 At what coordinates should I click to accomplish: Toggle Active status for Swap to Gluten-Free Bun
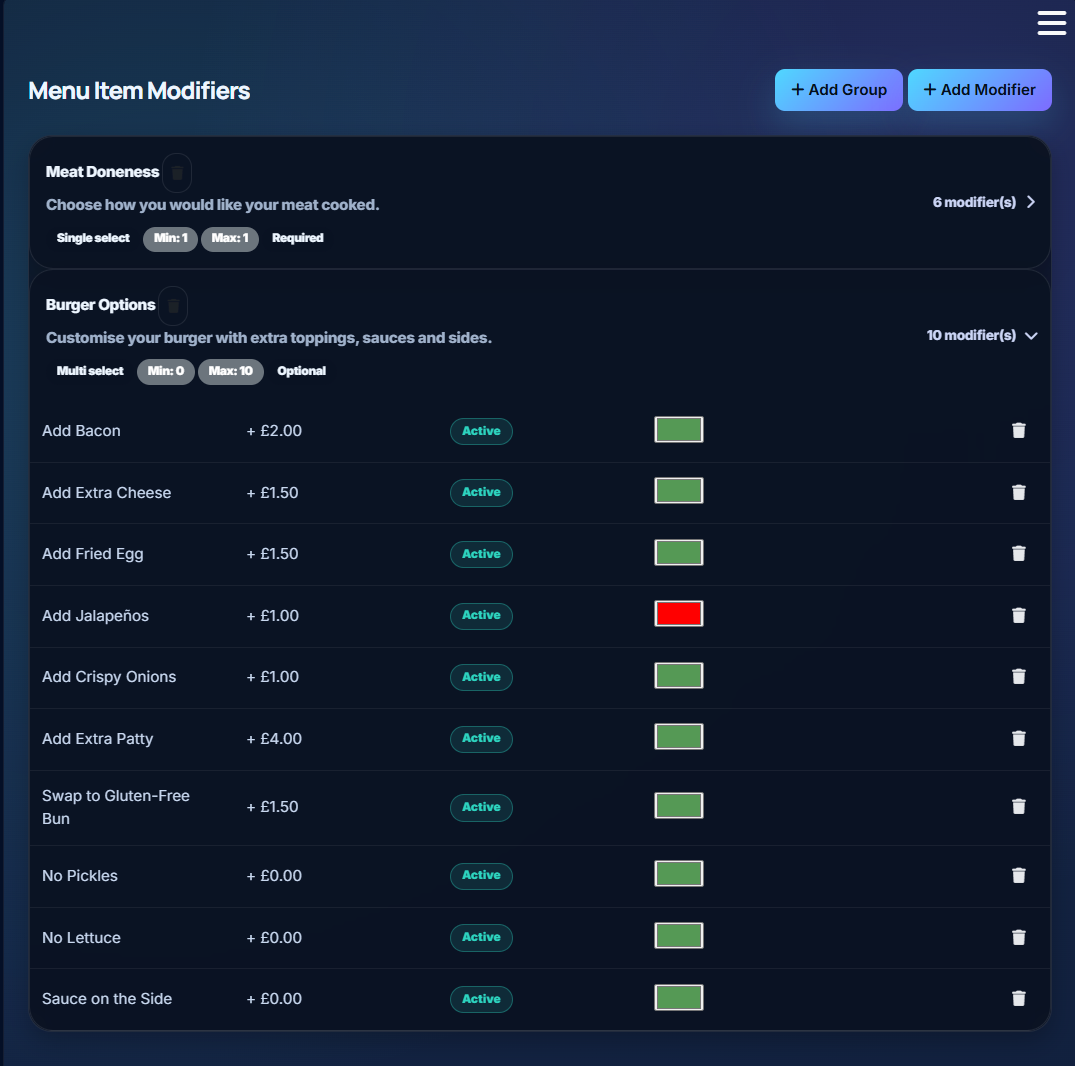(x=481, y=807)
